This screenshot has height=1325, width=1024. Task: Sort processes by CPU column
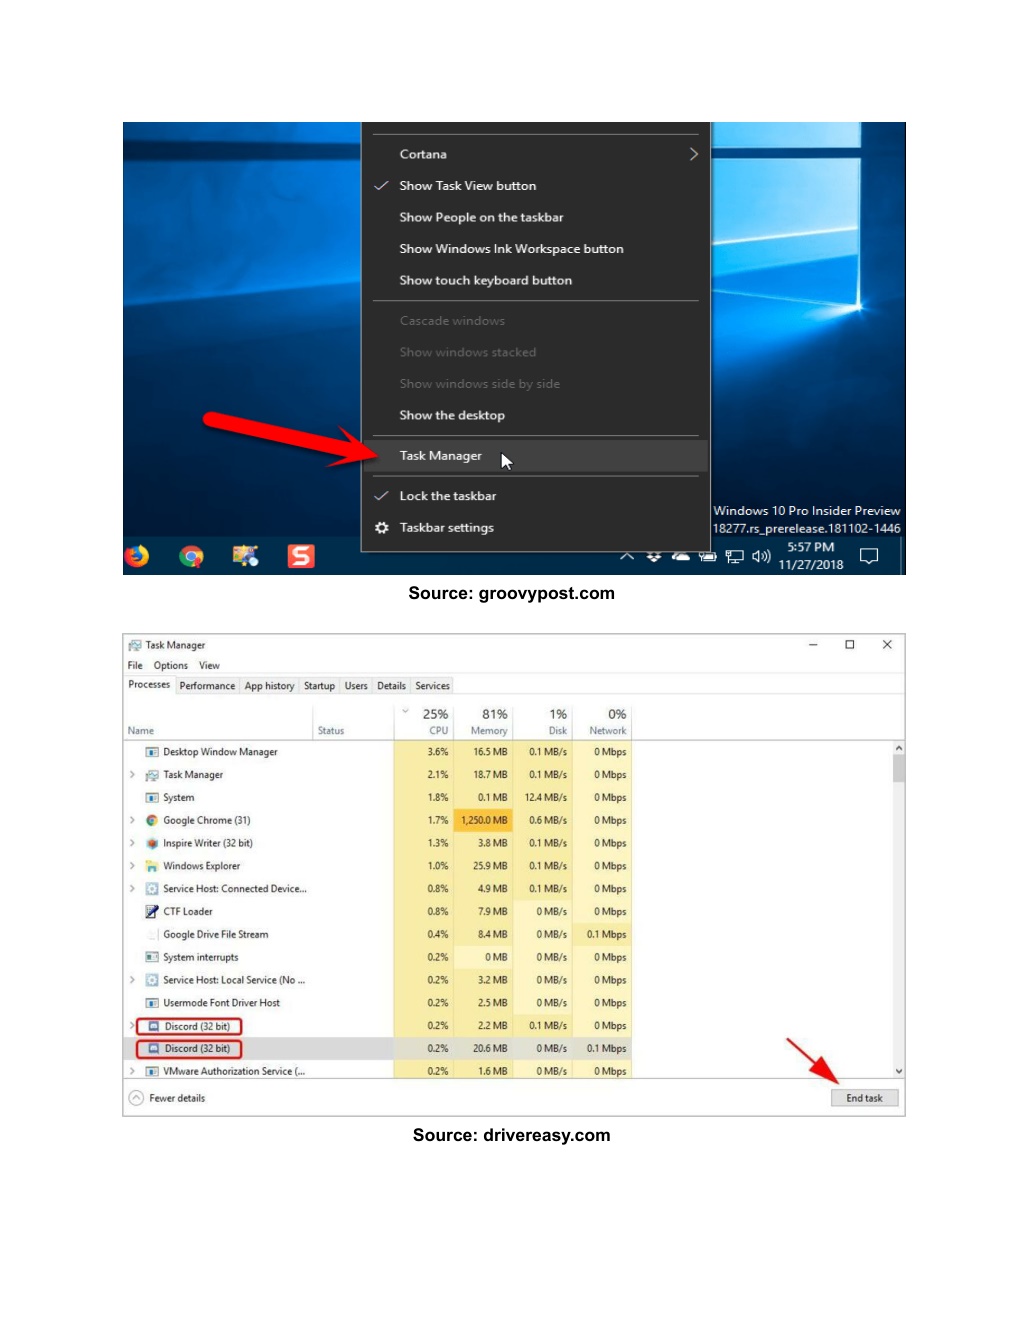tap(423, 722)
